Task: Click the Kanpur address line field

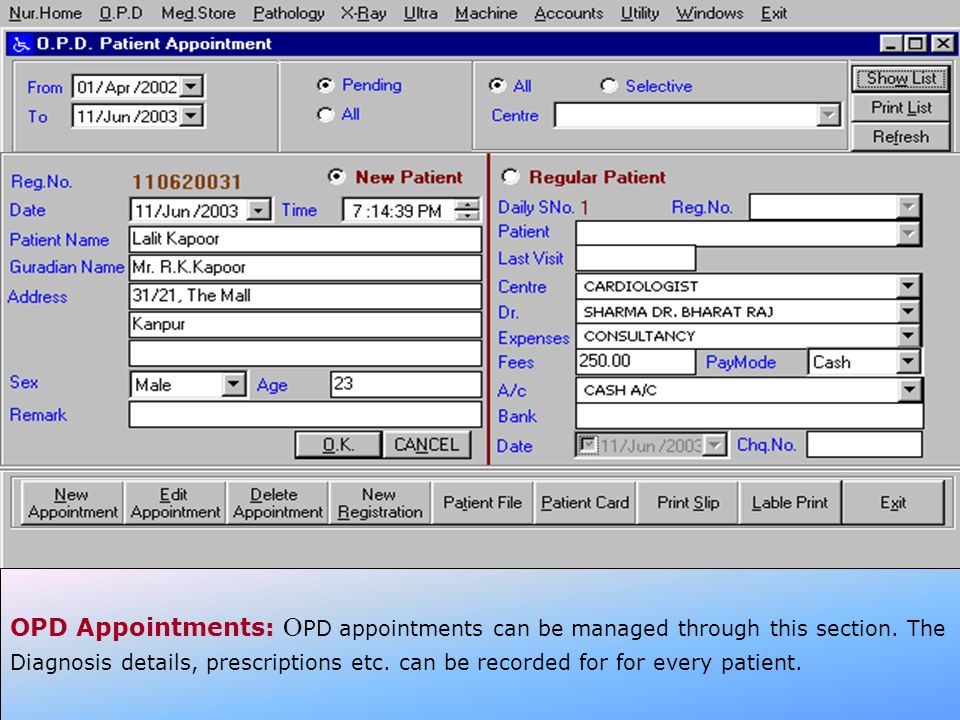Action: tap(305, 324)
